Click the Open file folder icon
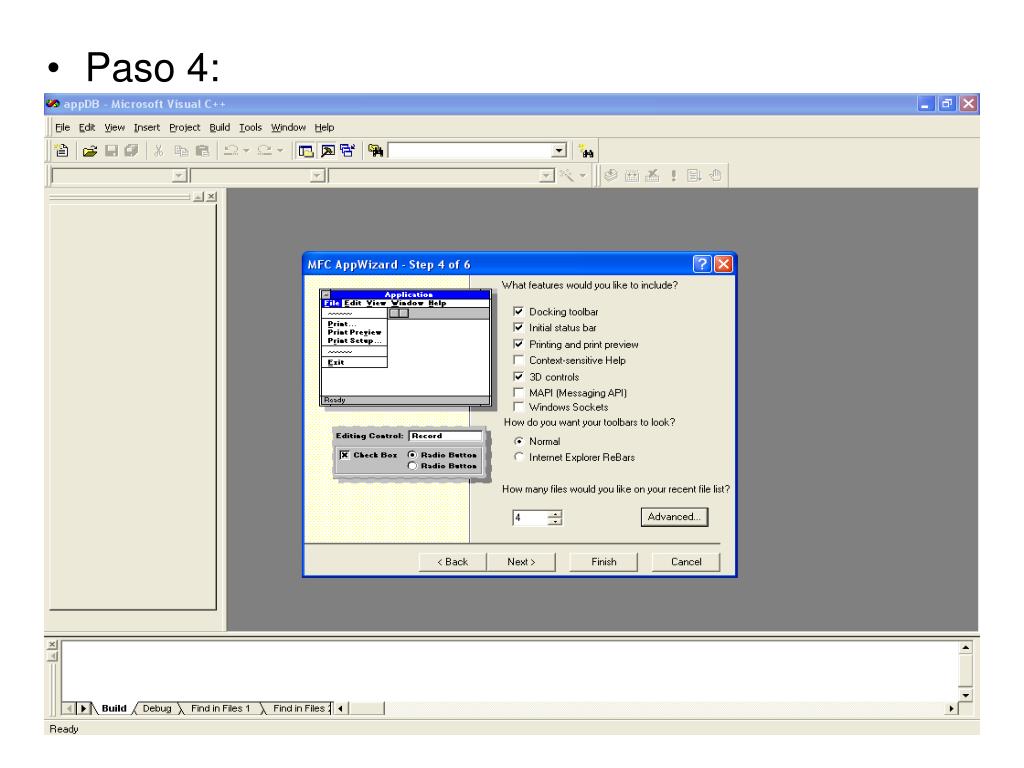This screenshot has width=1024, height=768. click(89, 151)
